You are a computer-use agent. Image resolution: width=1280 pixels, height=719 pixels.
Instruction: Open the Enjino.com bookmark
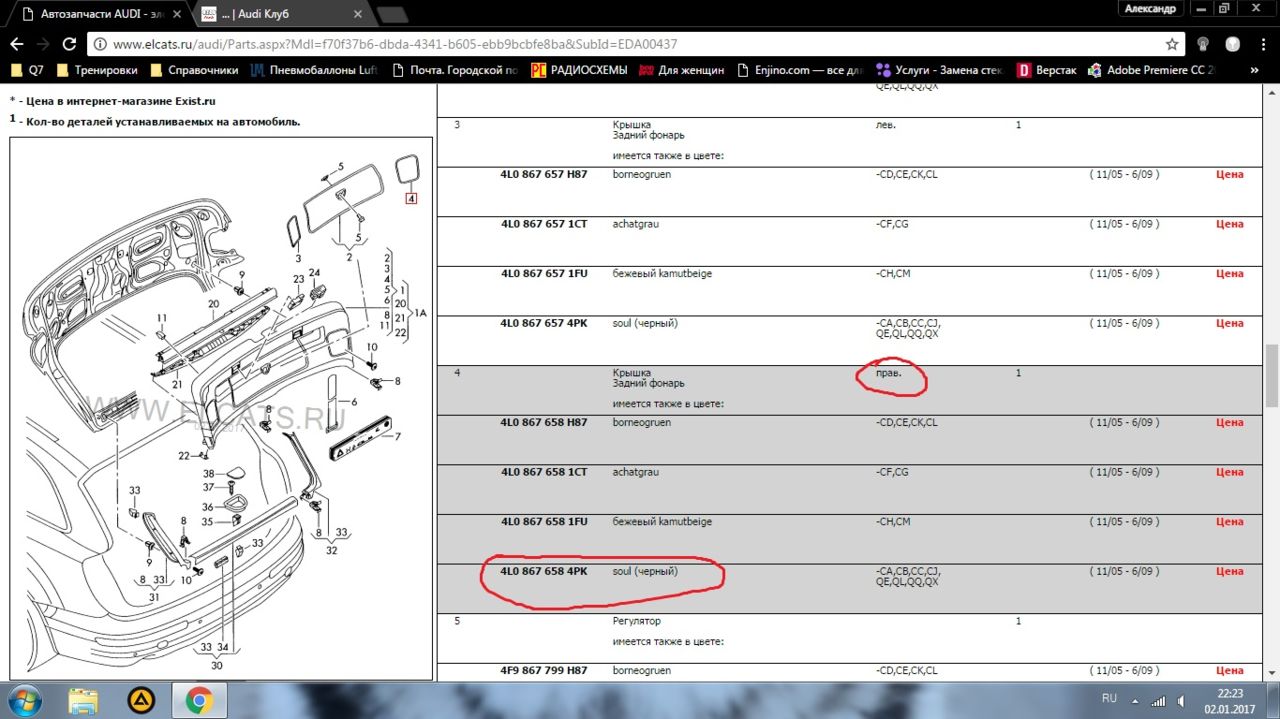[800, 70]
